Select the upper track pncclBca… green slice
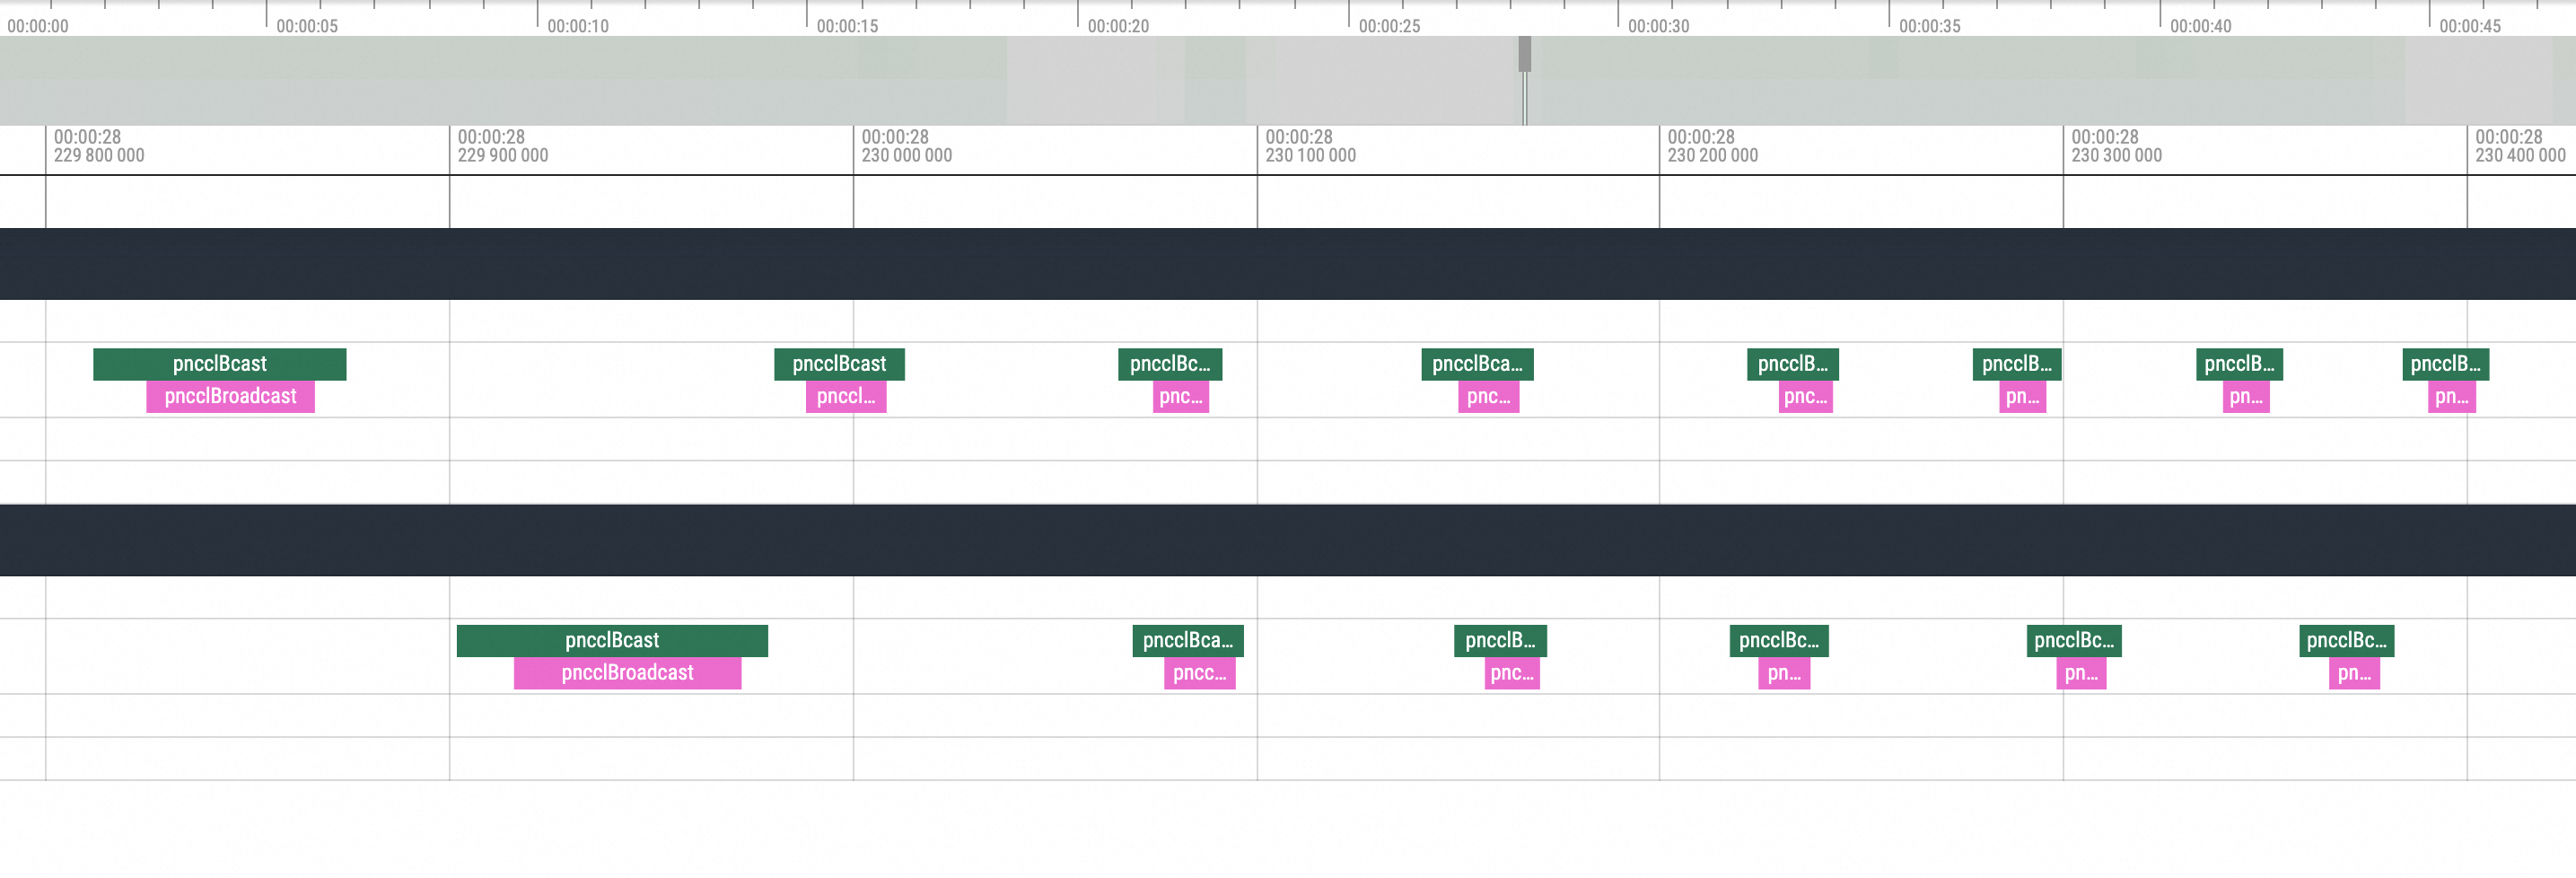 click(x=1476, y=364)
